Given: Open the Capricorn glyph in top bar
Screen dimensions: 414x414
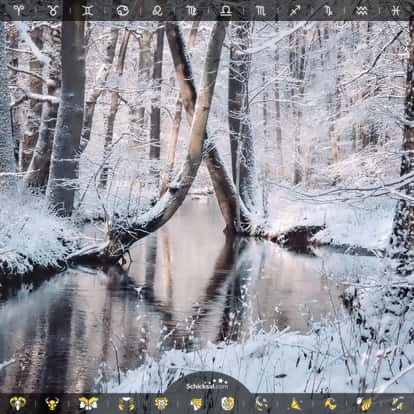Looking at the screenshot, I should [x=328, y=11].
